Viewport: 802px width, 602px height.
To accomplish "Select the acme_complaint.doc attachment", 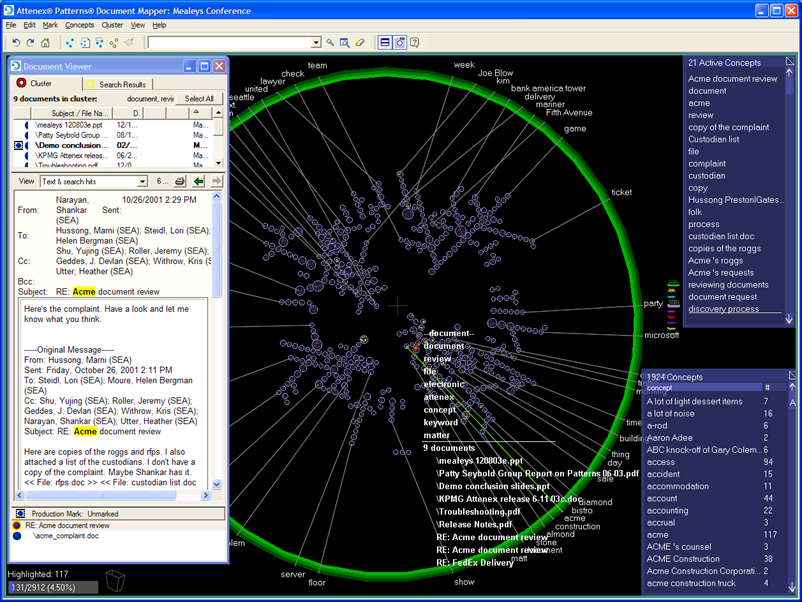I will (x=68, y=536).
